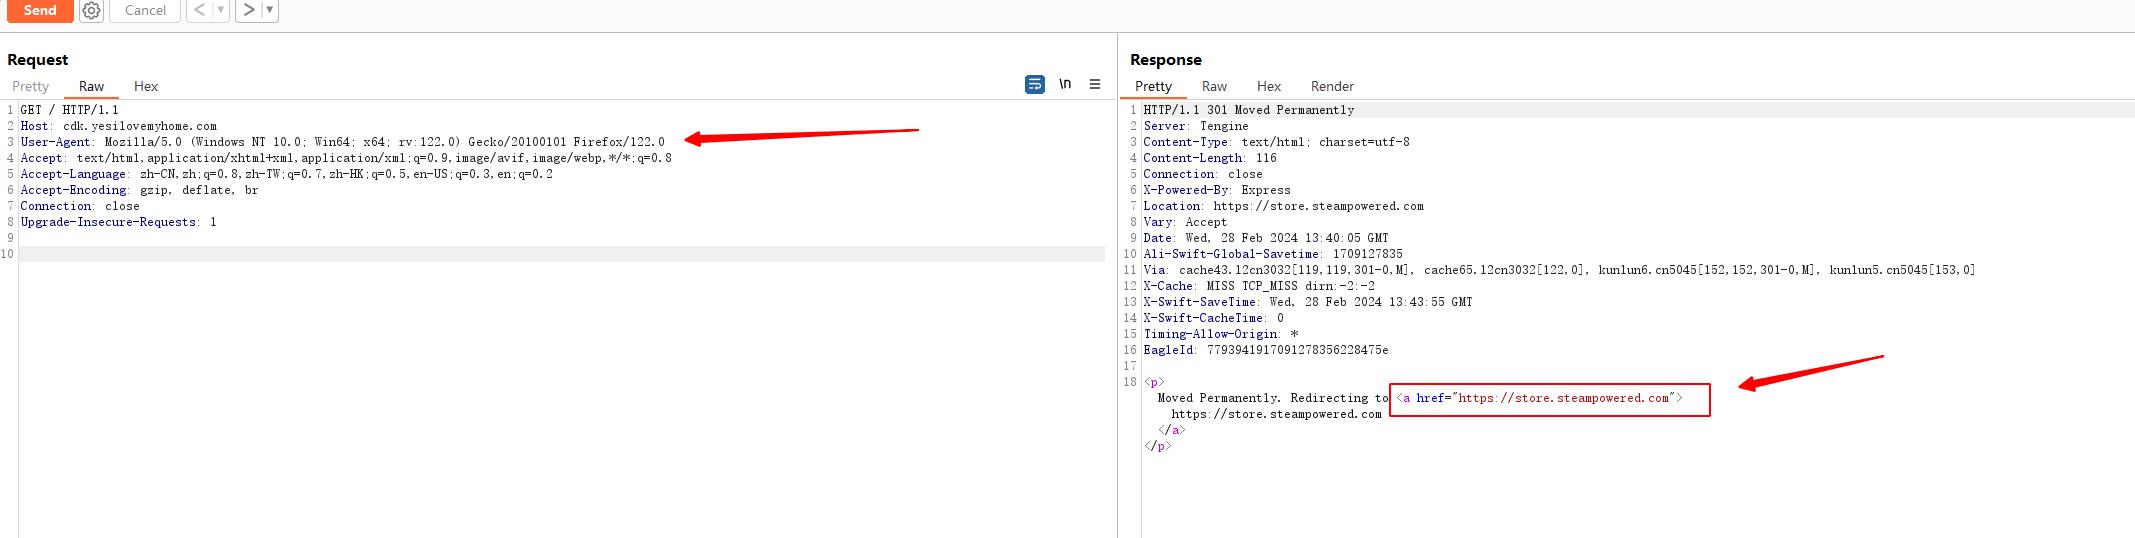Switch Request view to the Pretty tab
This screenshot has height=538, width=2135.
(30, 86)
